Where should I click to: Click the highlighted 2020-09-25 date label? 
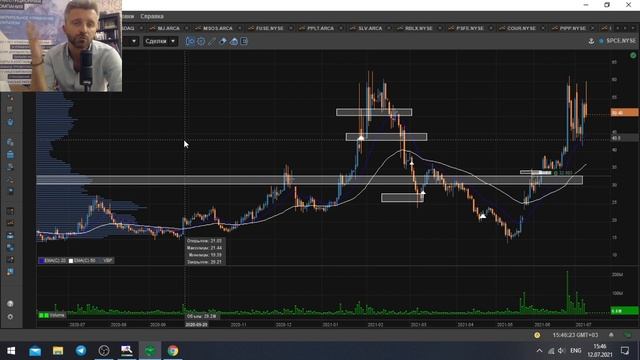click(x=196, y=324)
